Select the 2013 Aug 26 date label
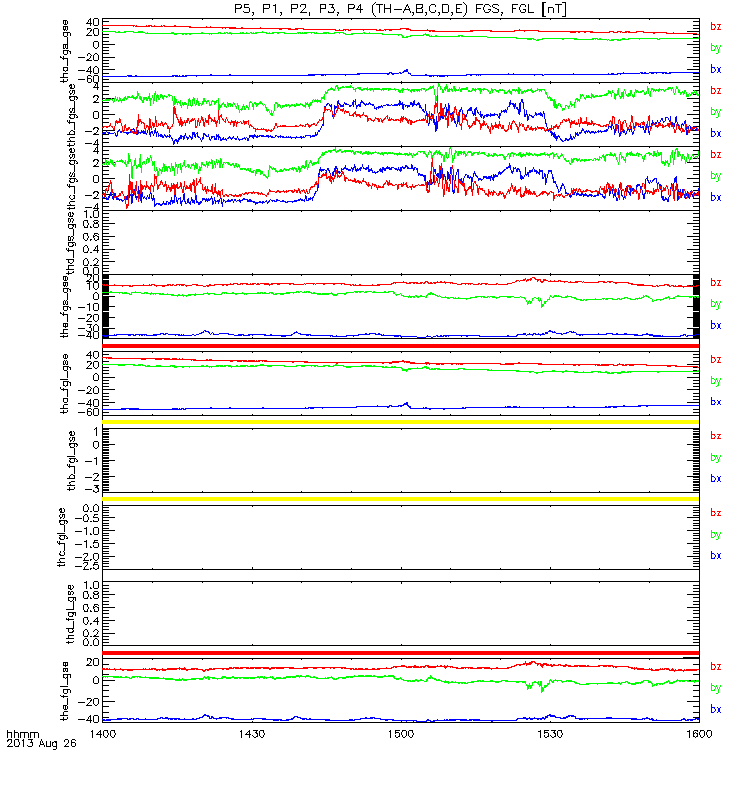The image size is (750, 800). click(41, 743)
